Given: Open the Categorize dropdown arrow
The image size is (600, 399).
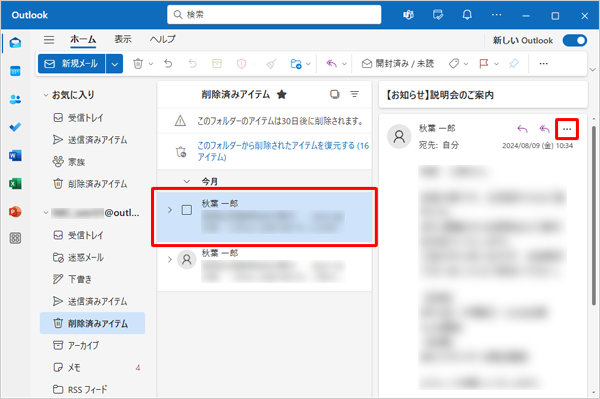Looking at the screenshot, I should coord(466,64).
